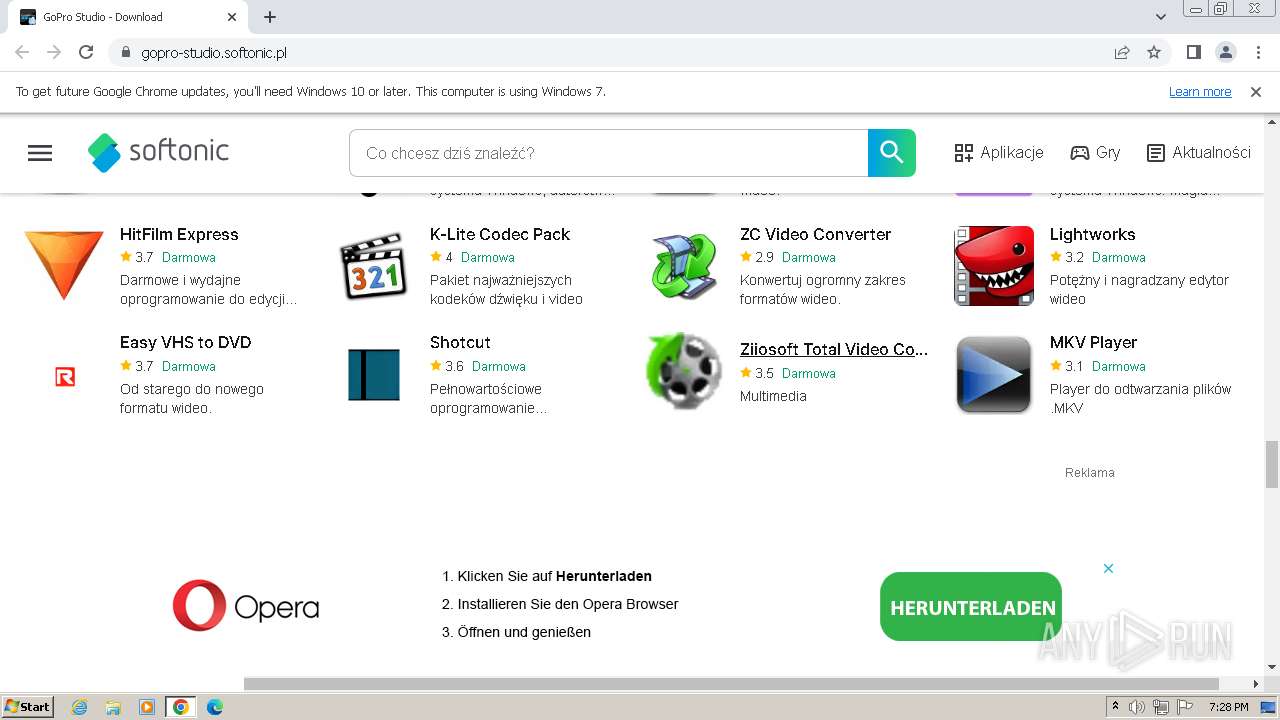Click the 7:28 PM taskbar clock
1280x720 pixels.
click(1228, 707)
